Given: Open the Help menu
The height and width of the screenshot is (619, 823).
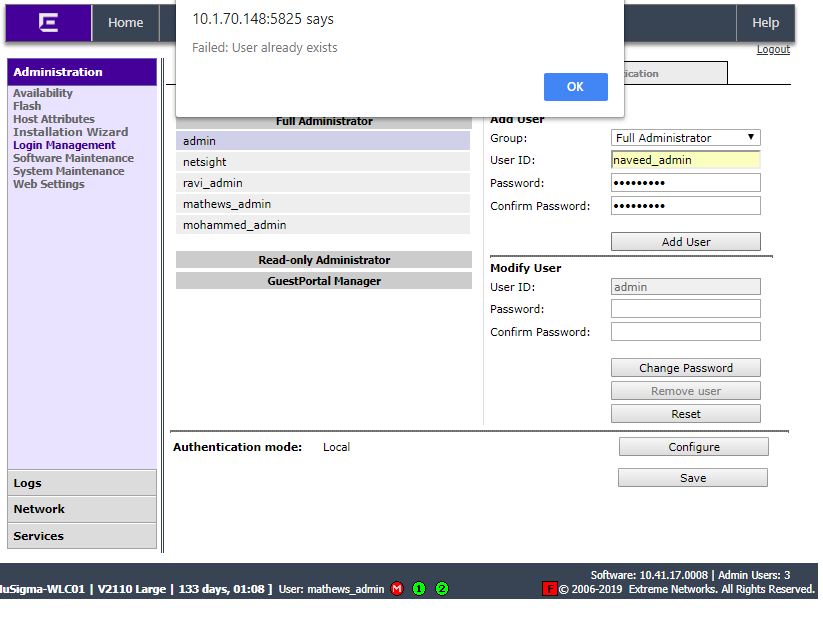Looking at the screenshot, I should click(765, 23).
